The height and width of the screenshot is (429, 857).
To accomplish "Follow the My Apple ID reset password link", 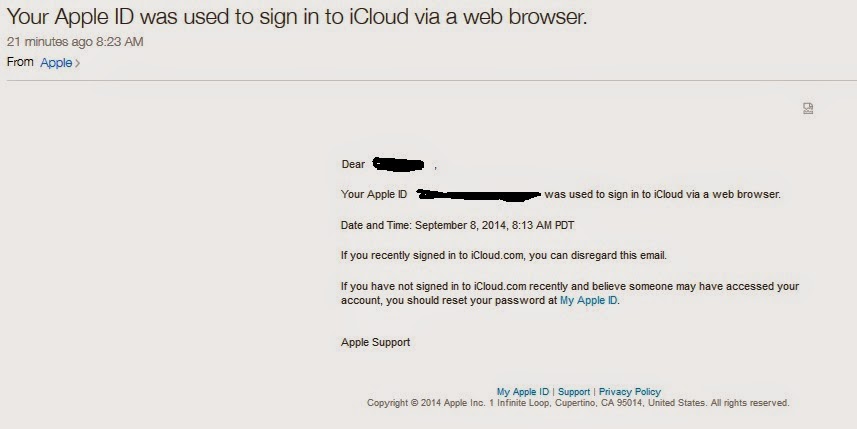I will coord(589,301).
